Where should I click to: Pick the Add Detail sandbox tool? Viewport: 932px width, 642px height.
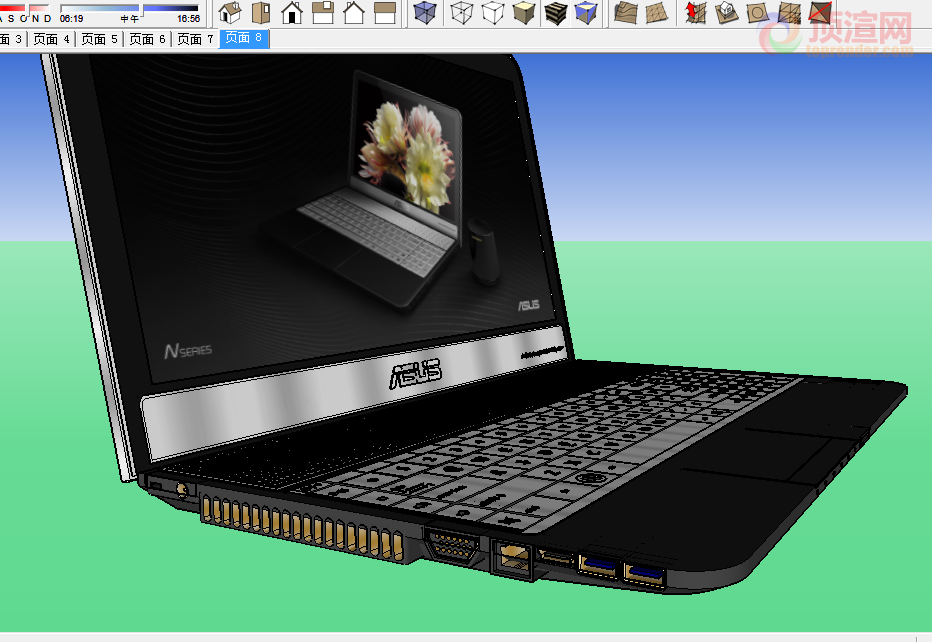(x=789, y=12)
